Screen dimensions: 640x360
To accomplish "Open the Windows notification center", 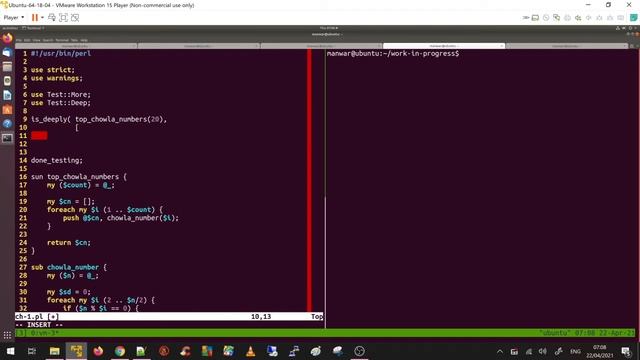I will pyautogui.click(x=626, y=351).
